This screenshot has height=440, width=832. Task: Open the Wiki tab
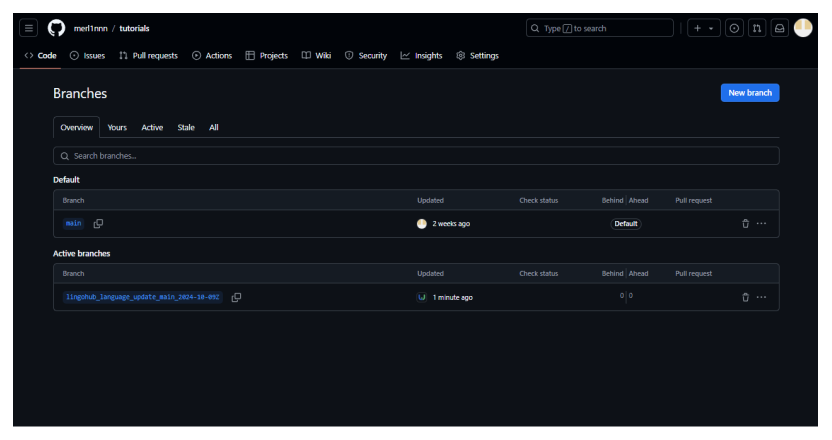[x=316, y=56]
